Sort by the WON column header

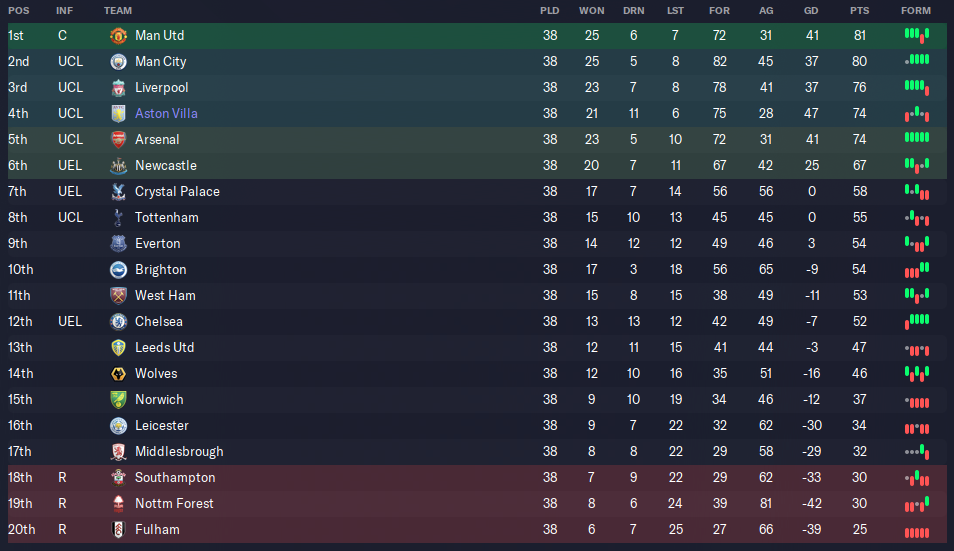(591, 11)
